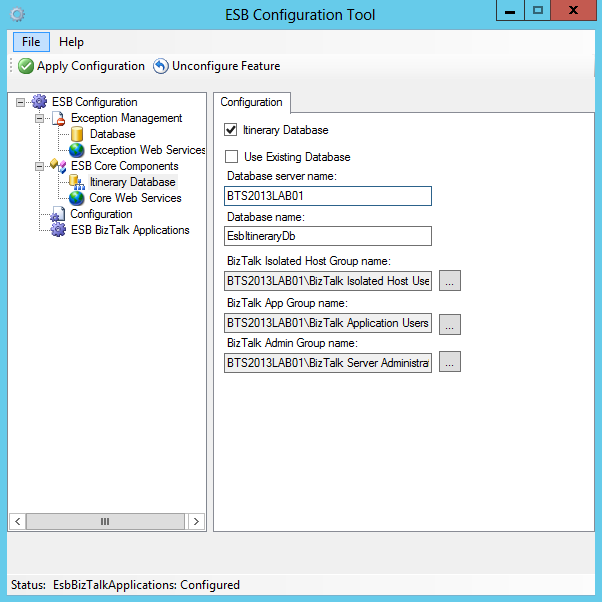Screen dimensions: 602x602
Task: Switch to the Configuration tab
Action: (251, 102)
